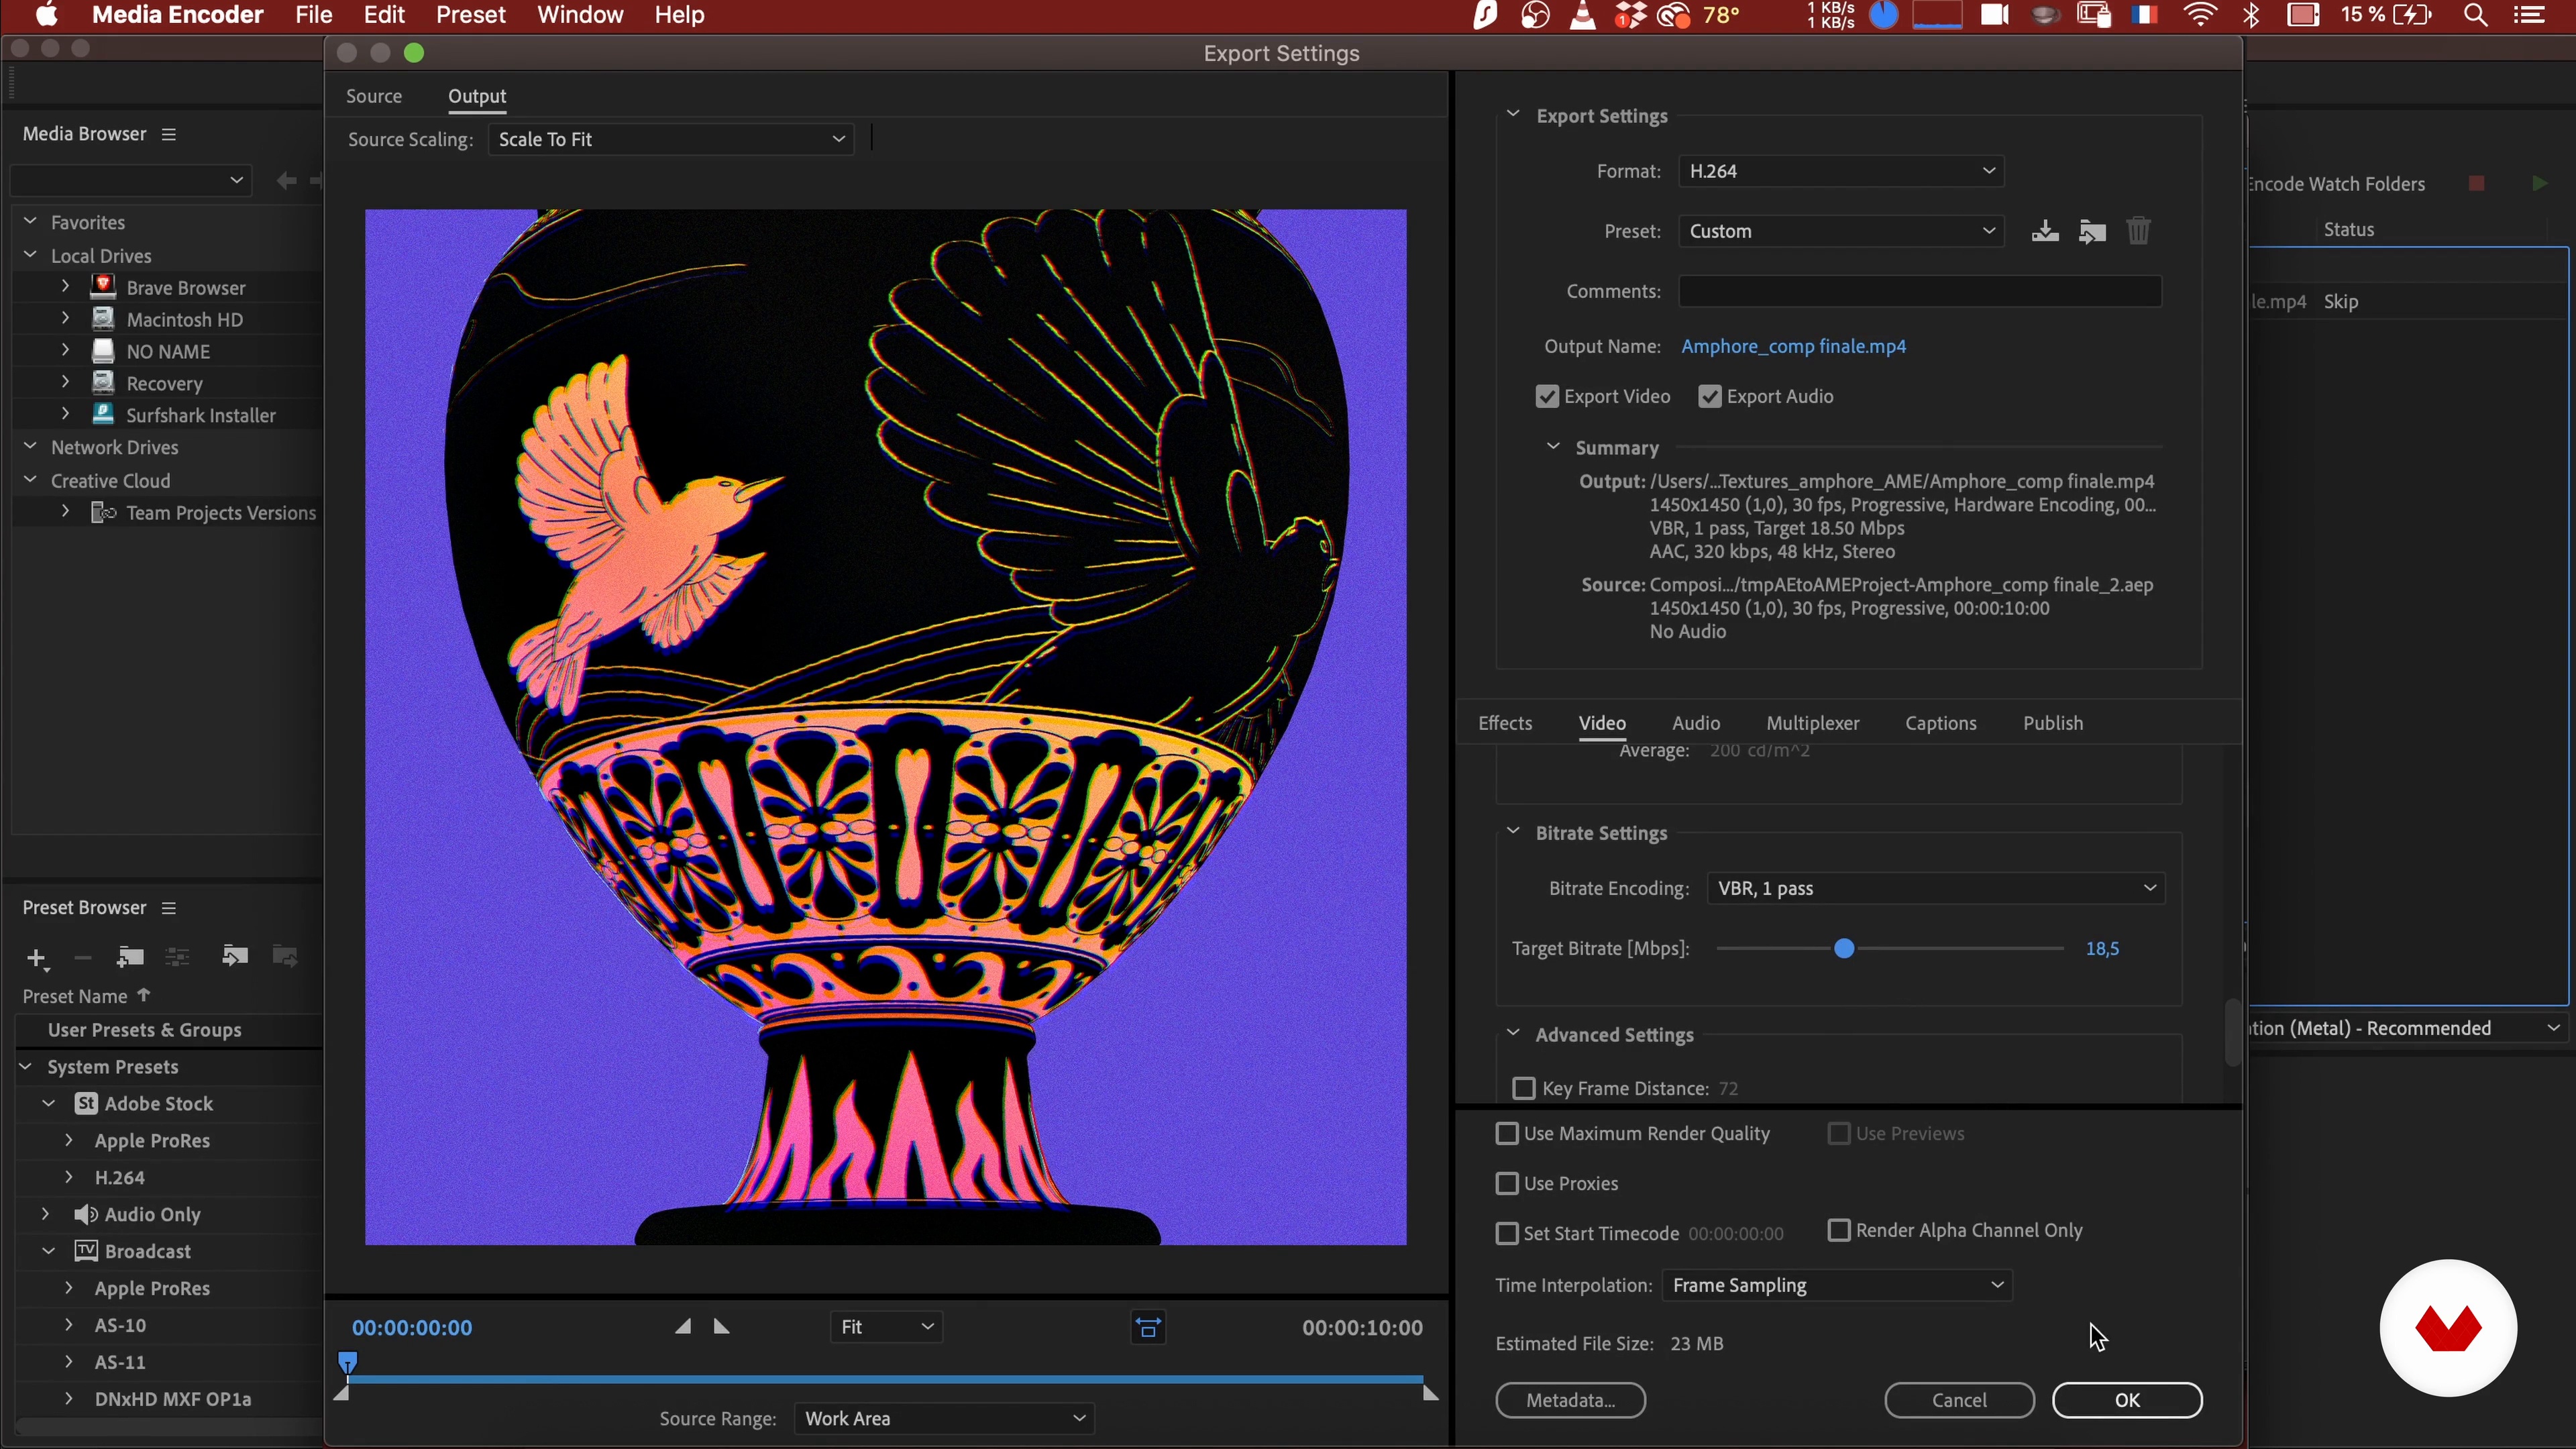
Task: Click the current timecode 00:00:00:00
Action: [x=412, y=1328]
